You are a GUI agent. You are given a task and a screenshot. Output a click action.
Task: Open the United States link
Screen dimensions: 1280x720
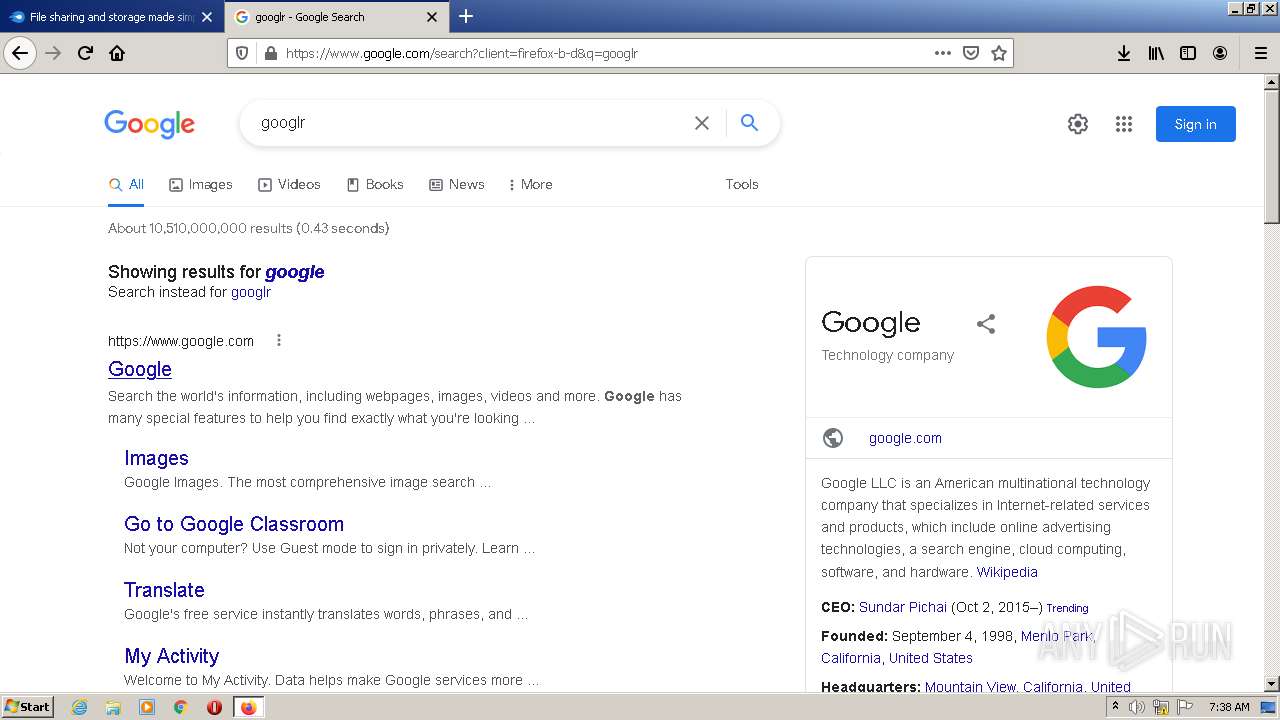[931, 658]
